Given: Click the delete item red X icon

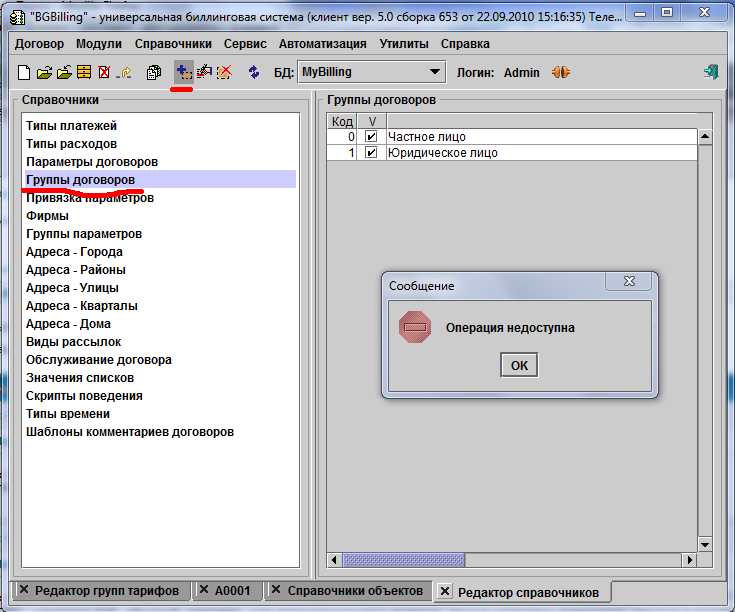Looking at the screenshot, I should (x=225, y=72).
